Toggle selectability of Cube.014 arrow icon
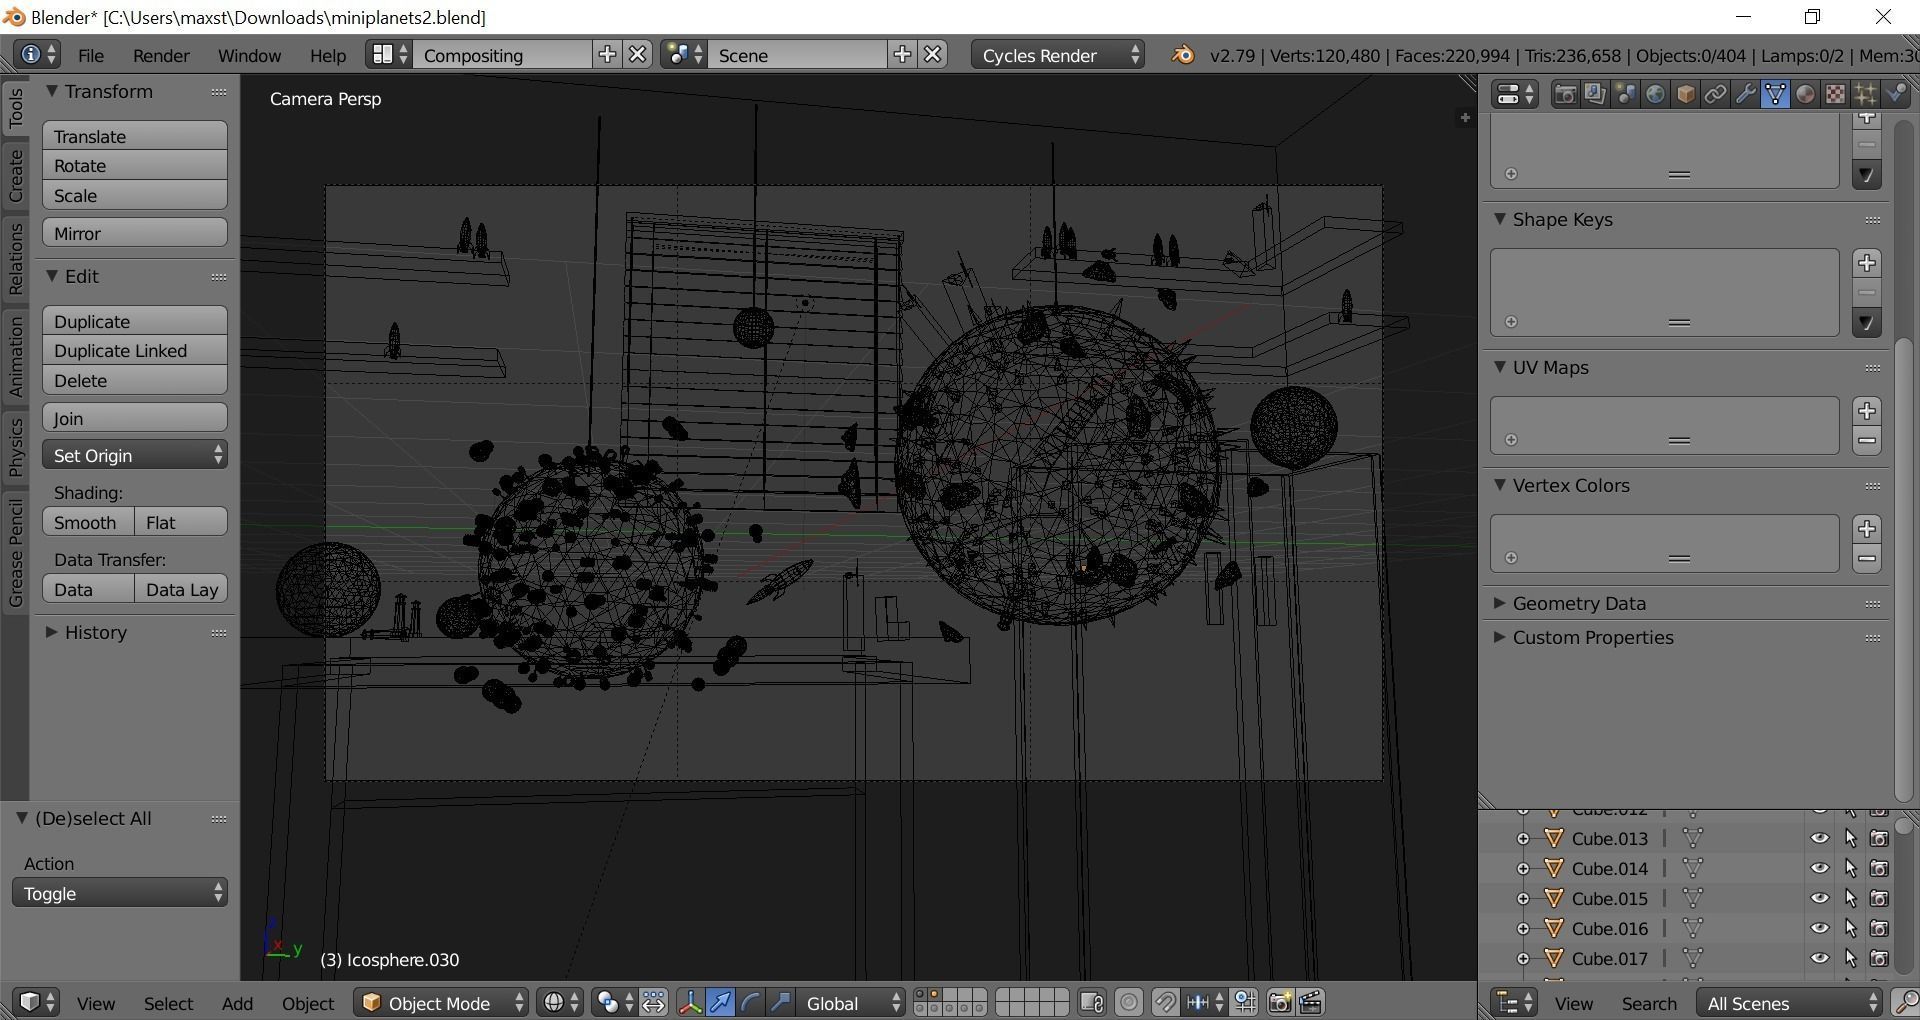The height and width of the screenshot is (1020, 1920). click(x=1850, y=868)
